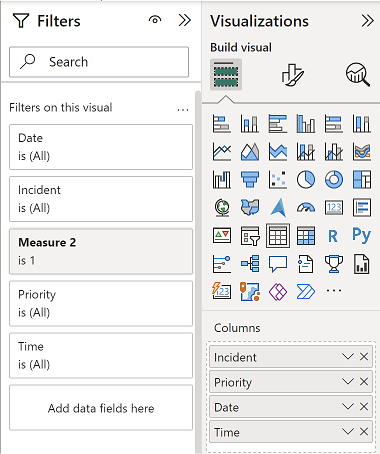Select the Filled map visual
Viewport: 380px width, 454px height.
pyautogui.click(x=250, y=207)
